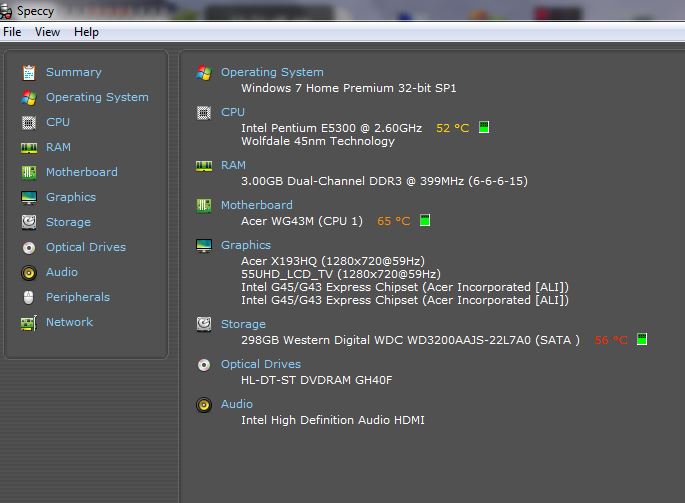Click the Motherboard heading link in summary

256,205
